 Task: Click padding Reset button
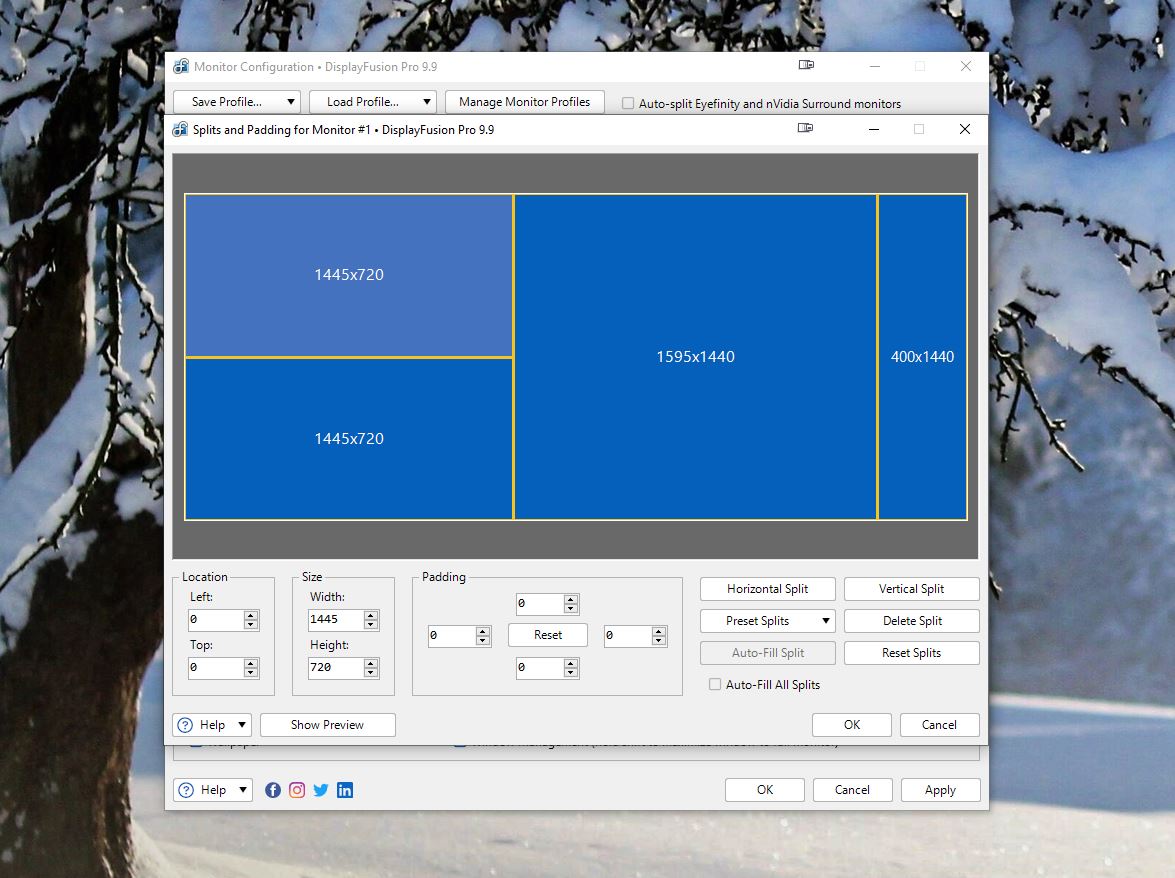coord(548,635)
